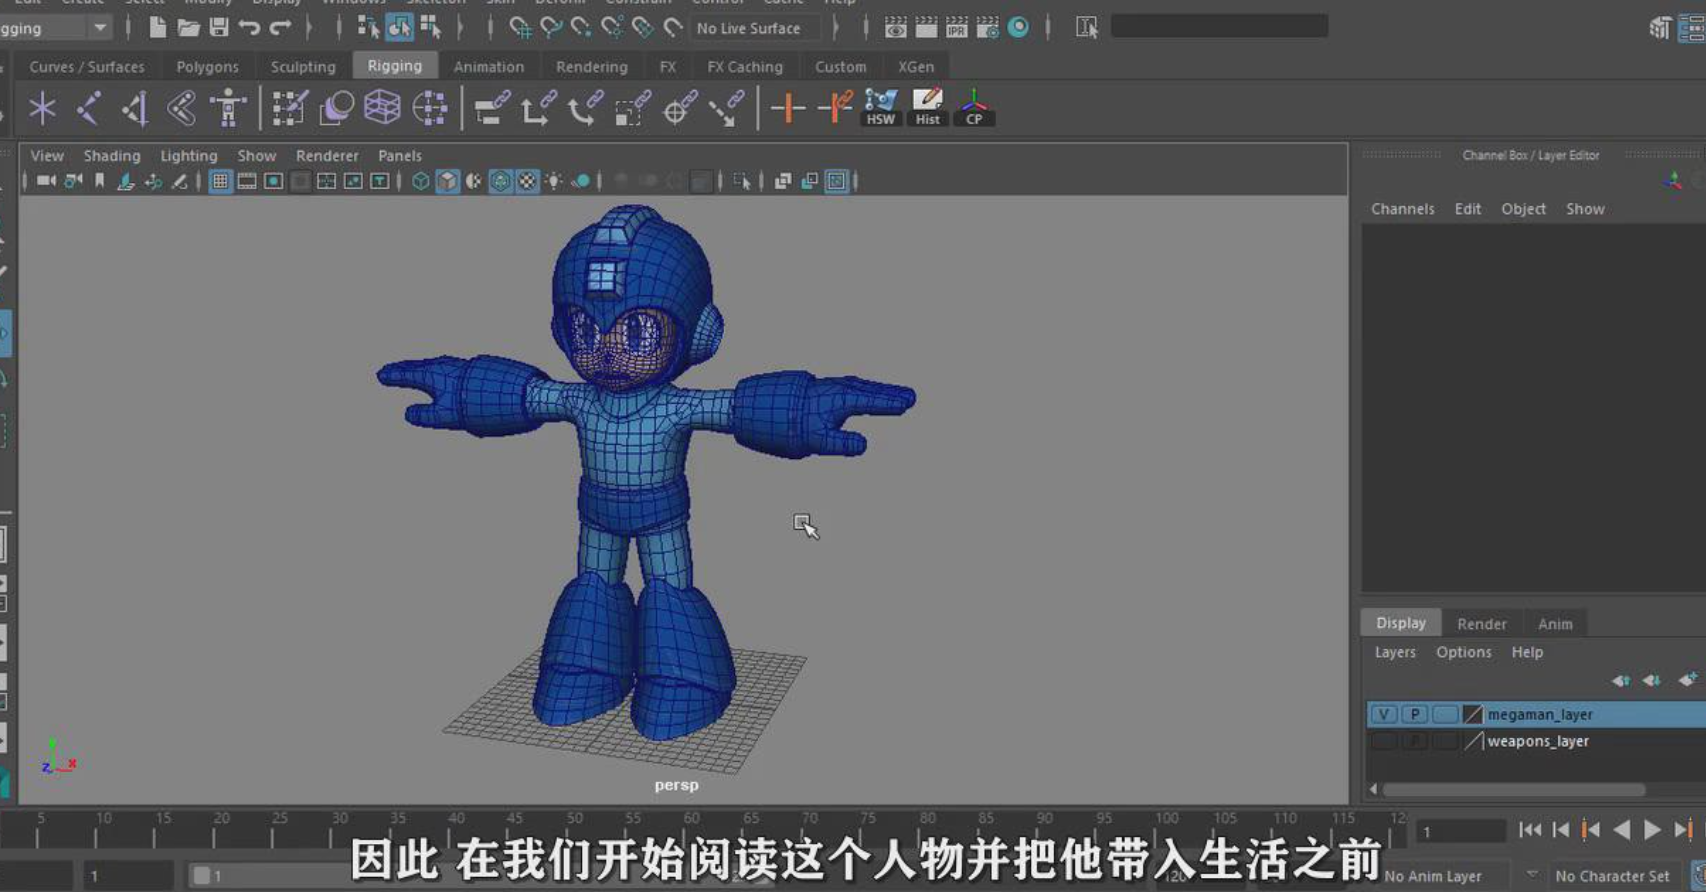Switch to the Polygons shelf tab
The height and width of the screenshot is (892, 1706).
(207, 66)
